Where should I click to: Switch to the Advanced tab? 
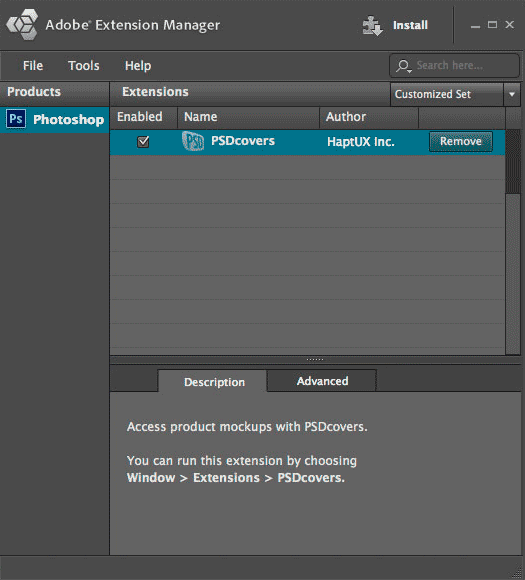(322, 381)
